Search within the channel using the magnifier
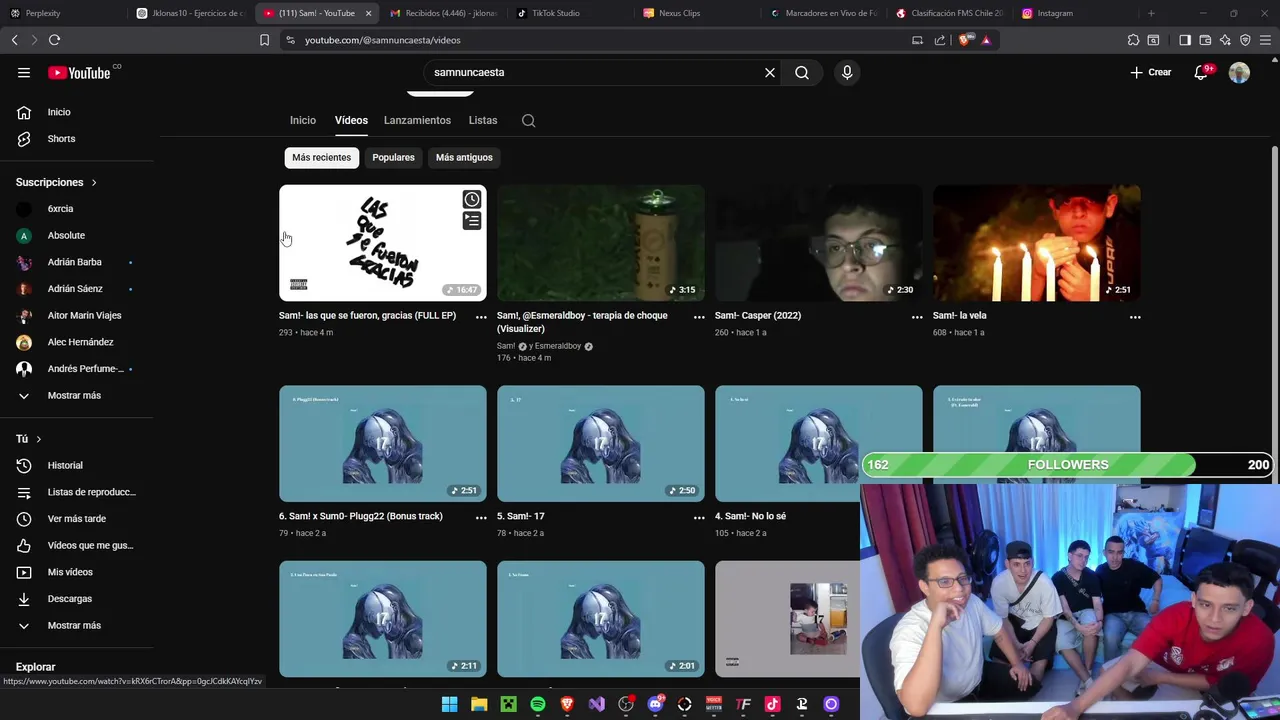The height and width of the screenshot is (720, 1280). (x=528, y=121)
